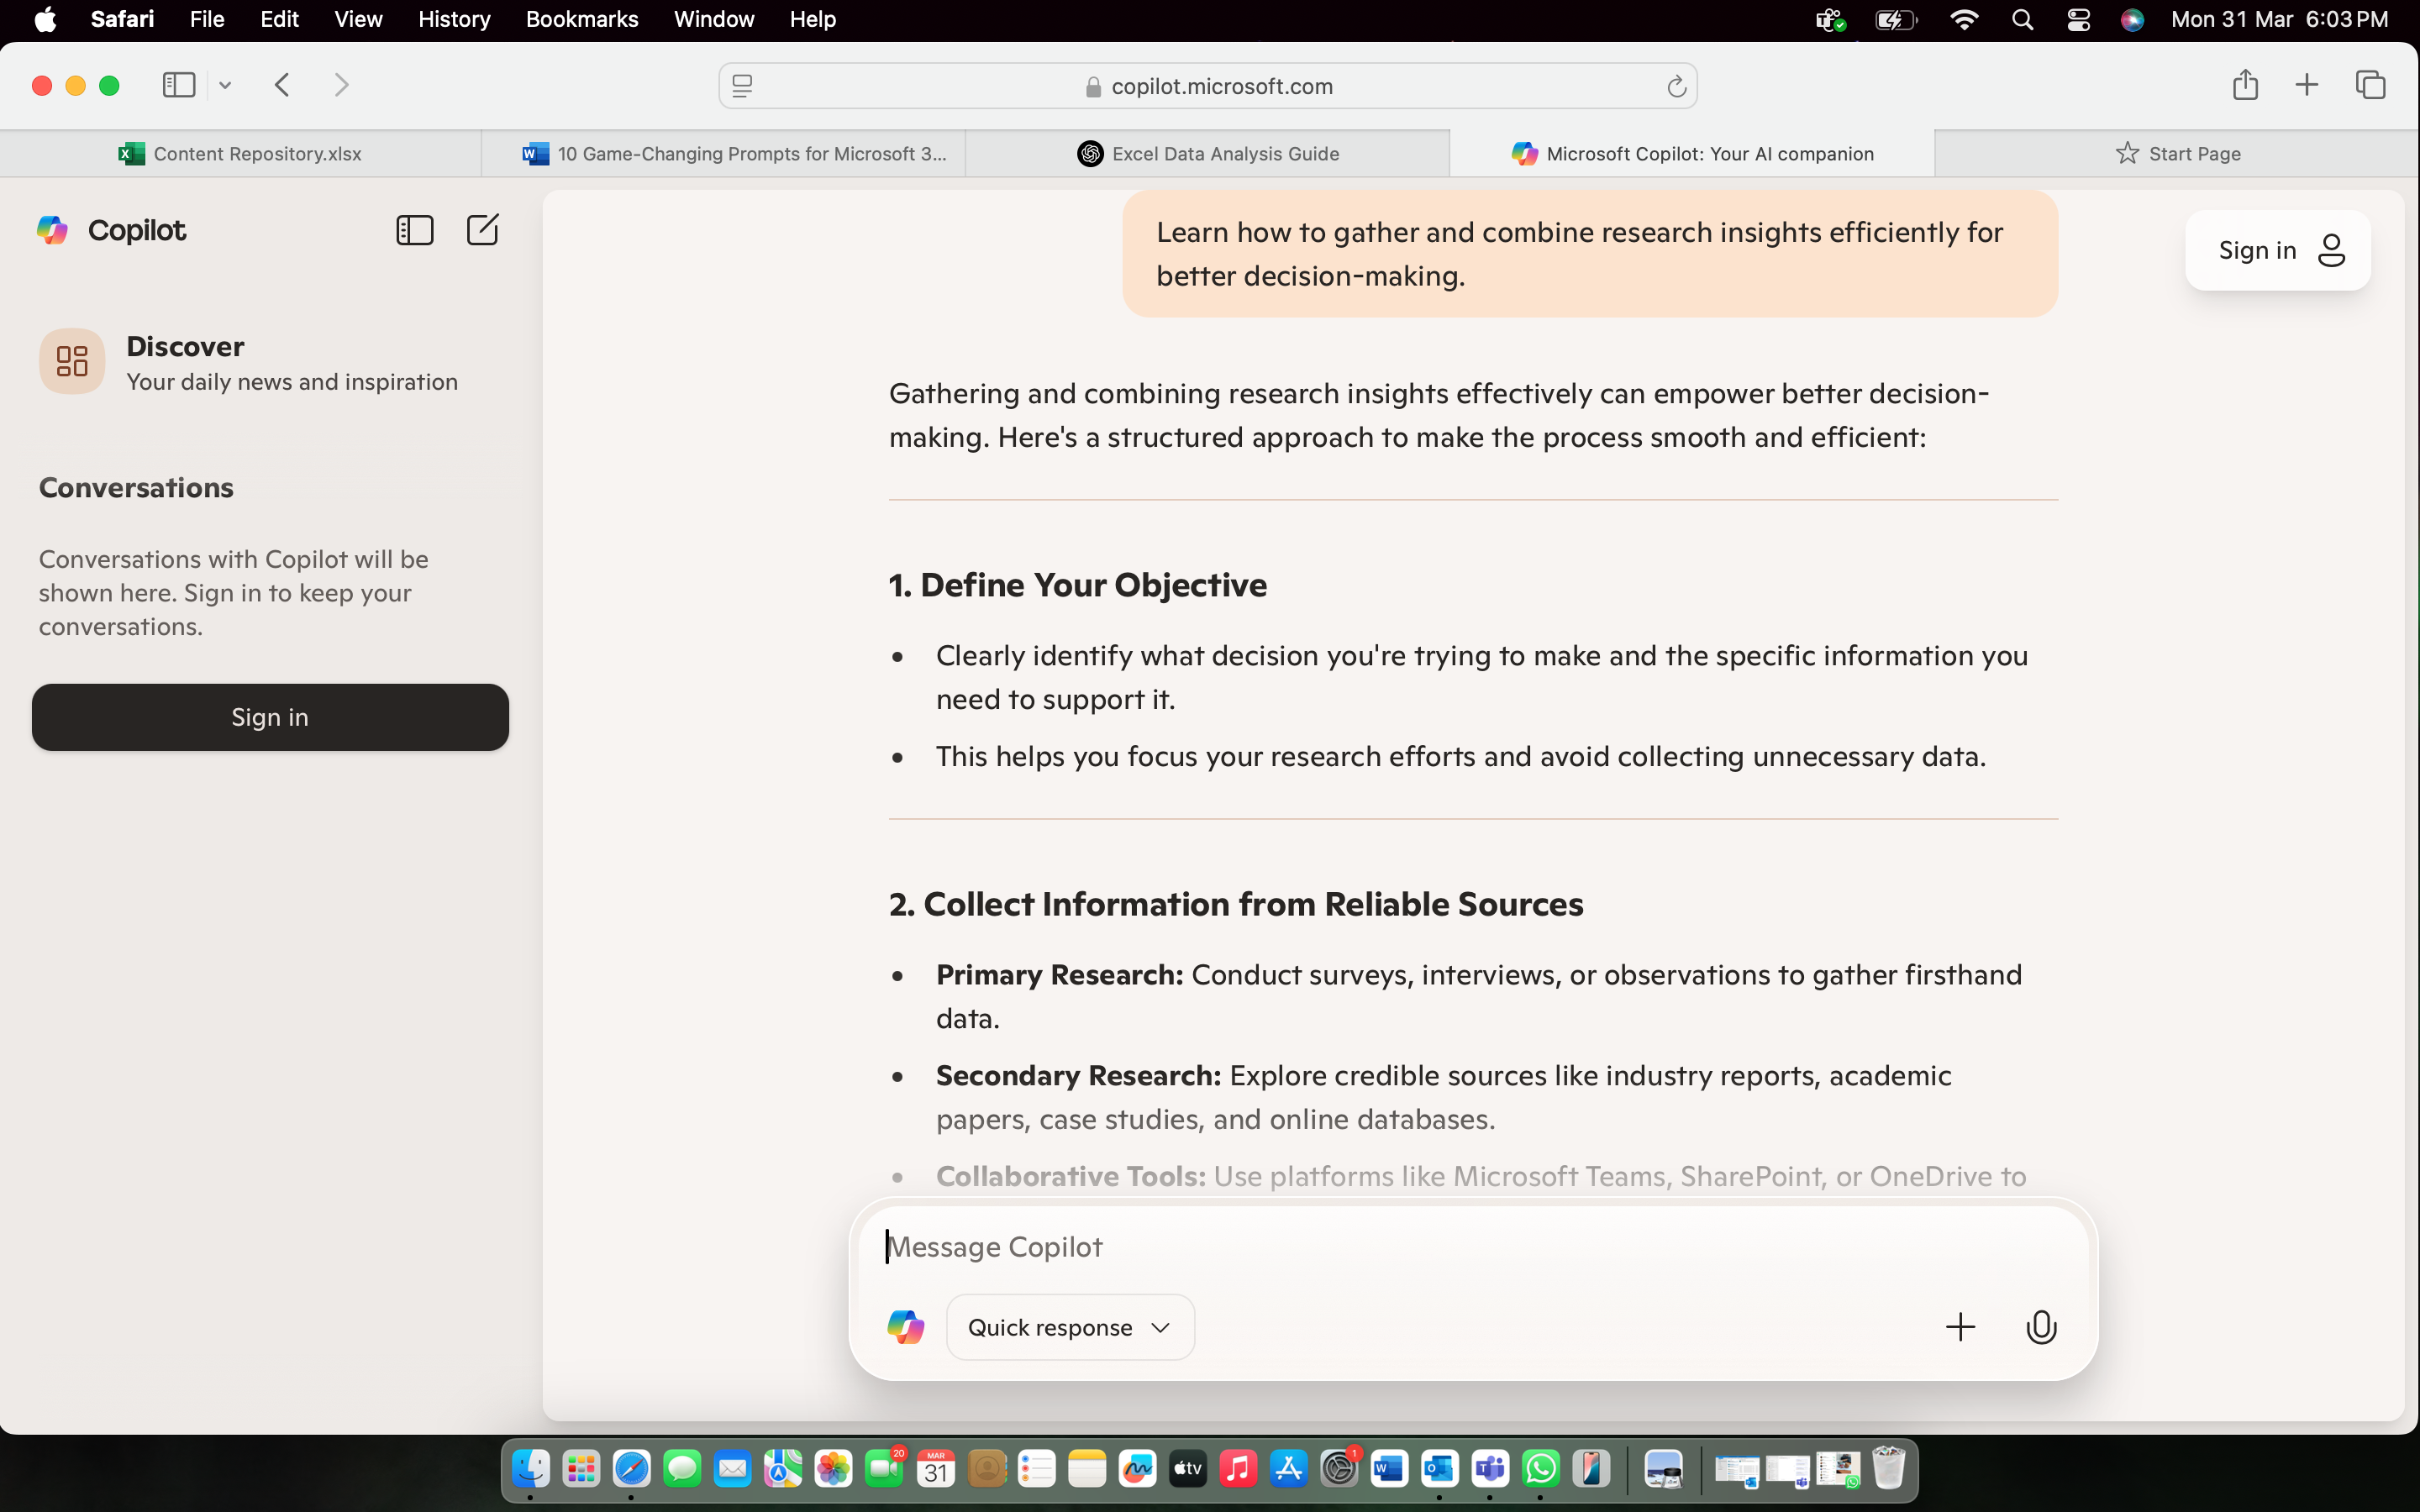Click '2. Collect Information from Reliable Sources' heading
2420x1512 pixels.
[x=1235, y=904]
